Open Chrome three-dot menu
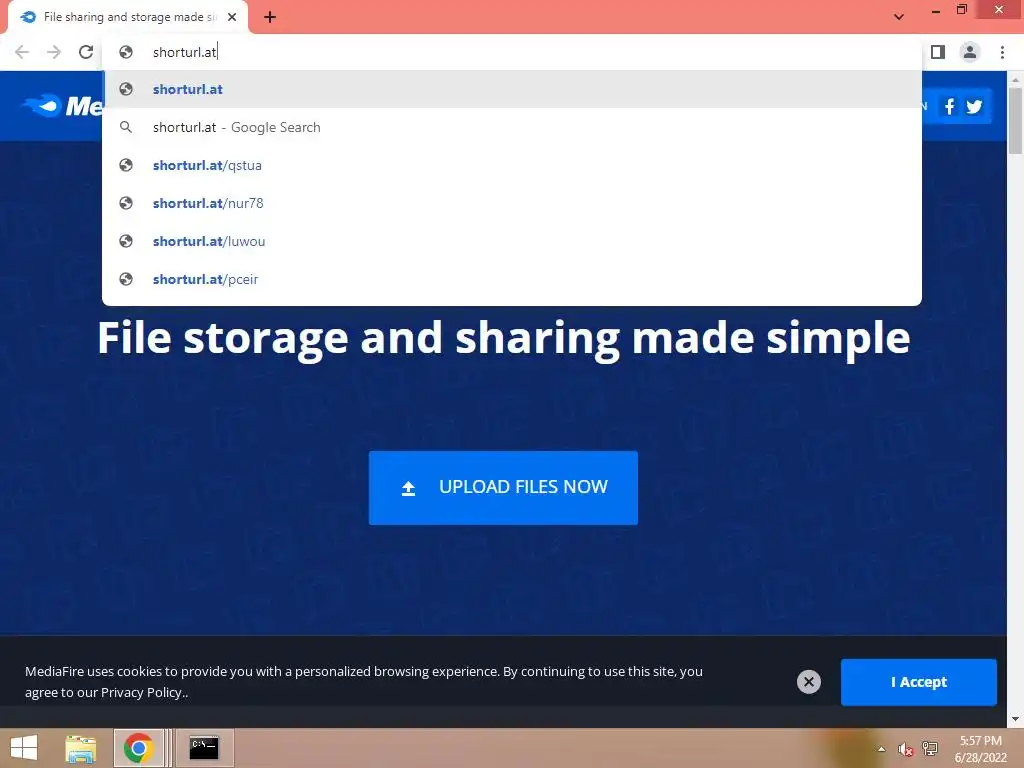The image size is (1024, 768). tap(1002, 52)
